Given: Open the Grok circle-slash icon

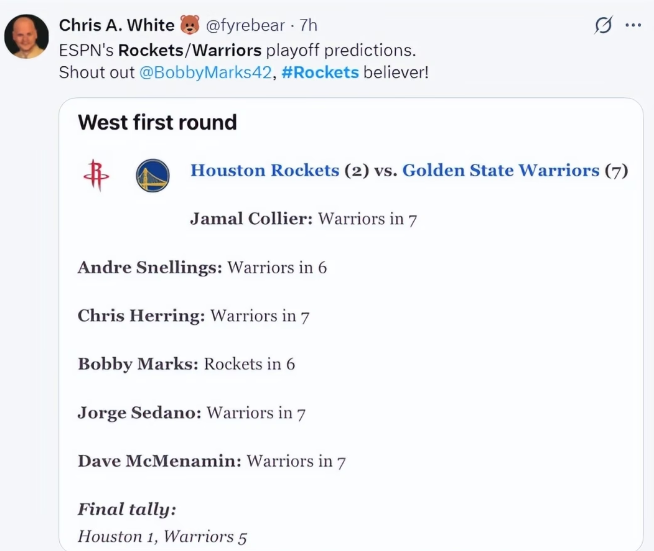Looking at the screenshot, I should point(603,25).
